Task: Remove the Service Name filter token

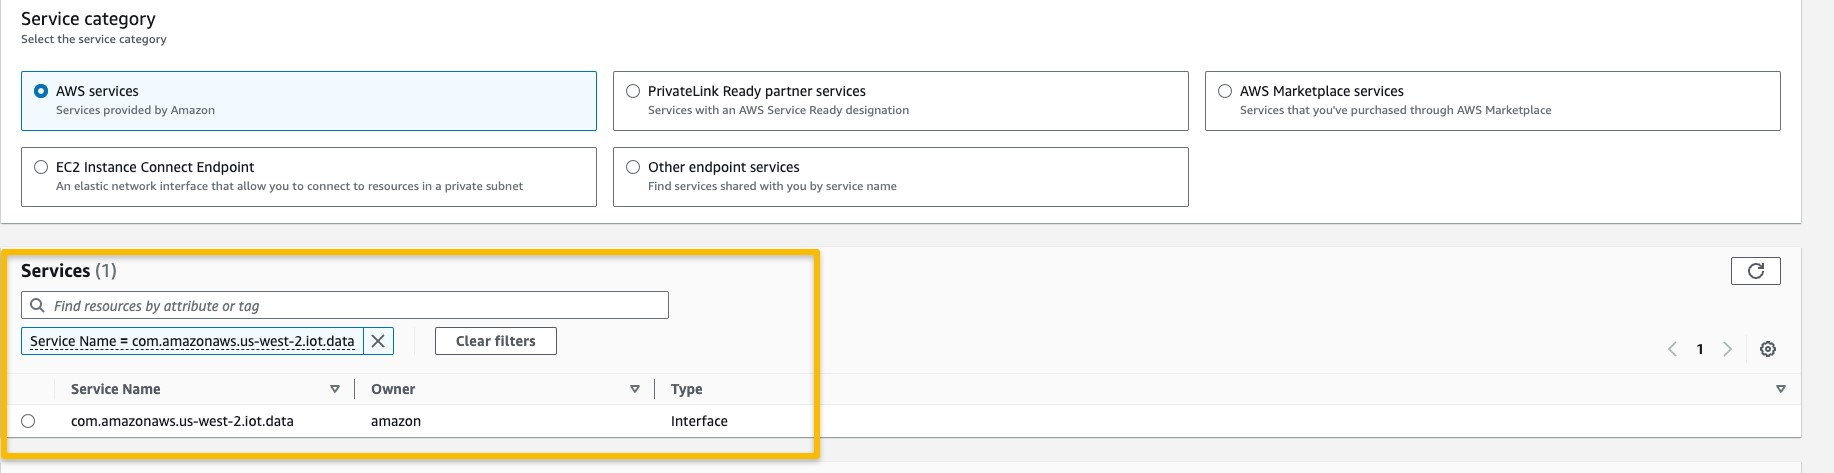Action: 378,341
